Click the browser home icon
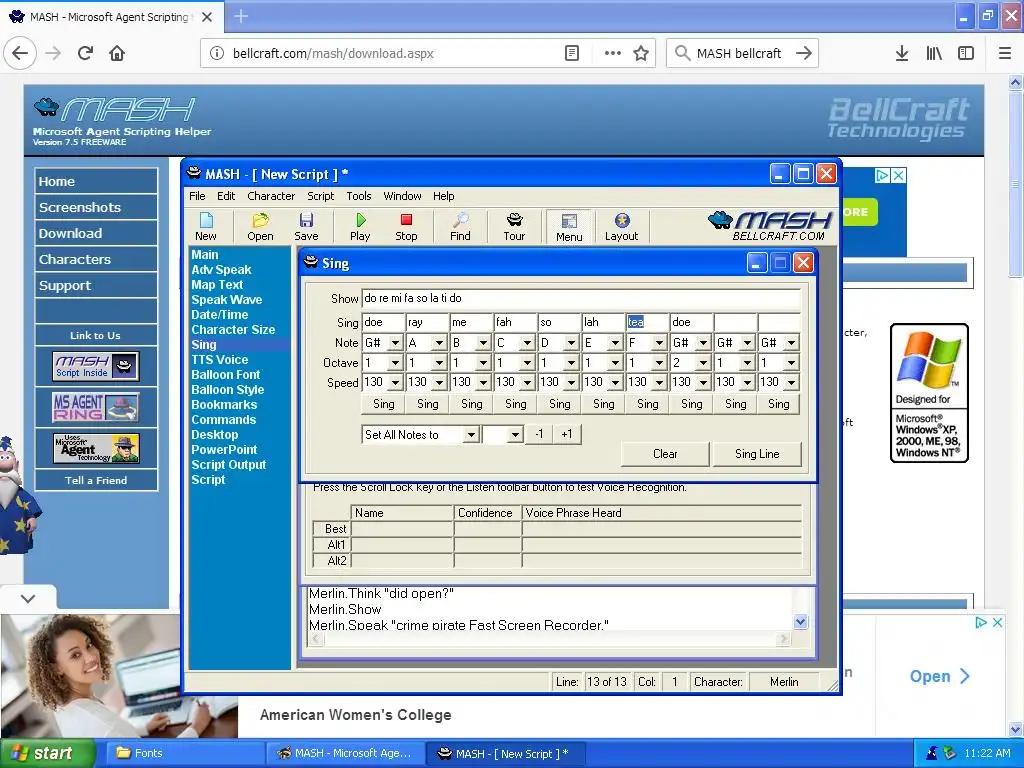Viewport: 1024px width, 768px height. point(117,53)
